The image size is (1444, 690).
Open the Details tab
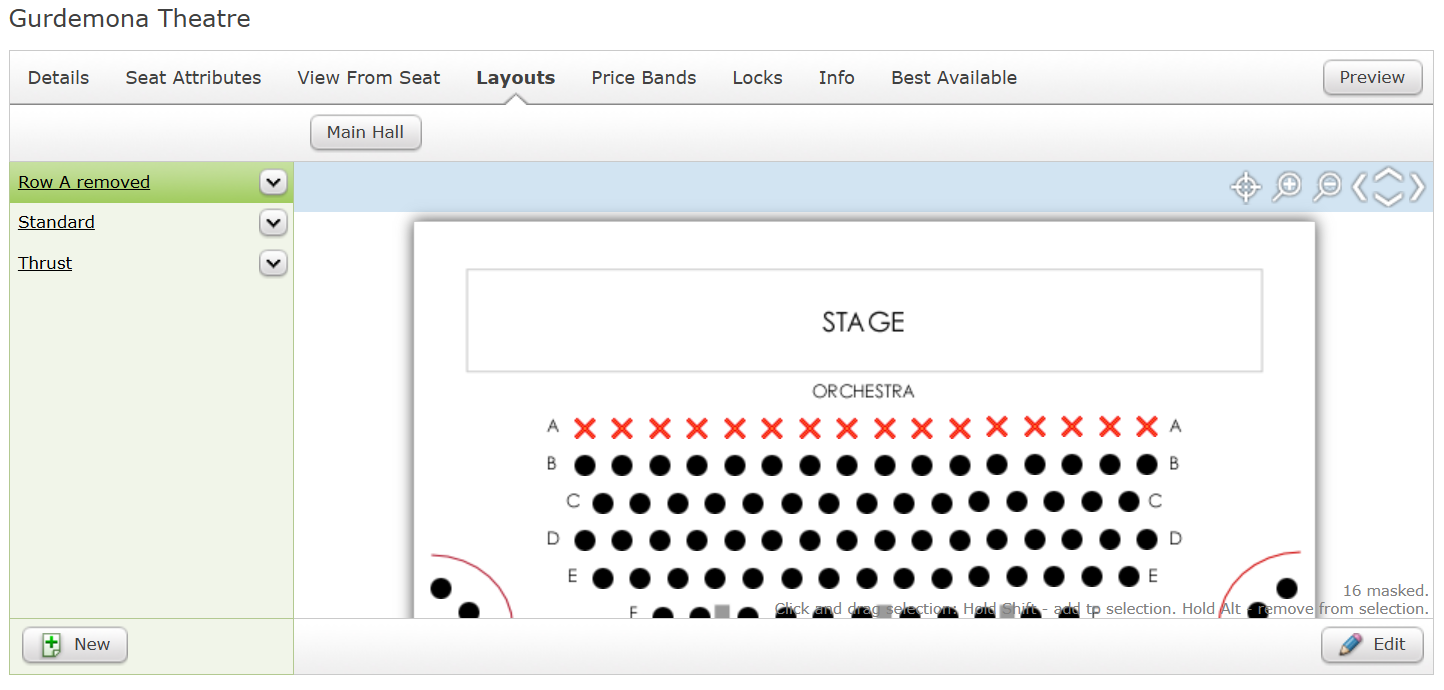[58, 78]
